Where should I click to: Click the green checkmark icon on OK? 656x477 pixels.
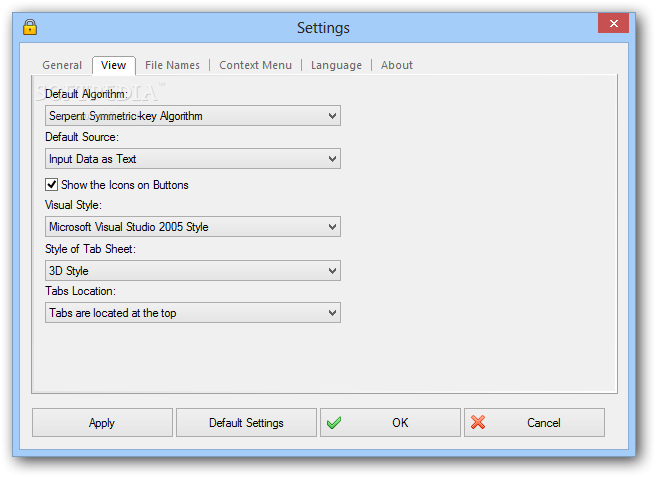[334, 423]
